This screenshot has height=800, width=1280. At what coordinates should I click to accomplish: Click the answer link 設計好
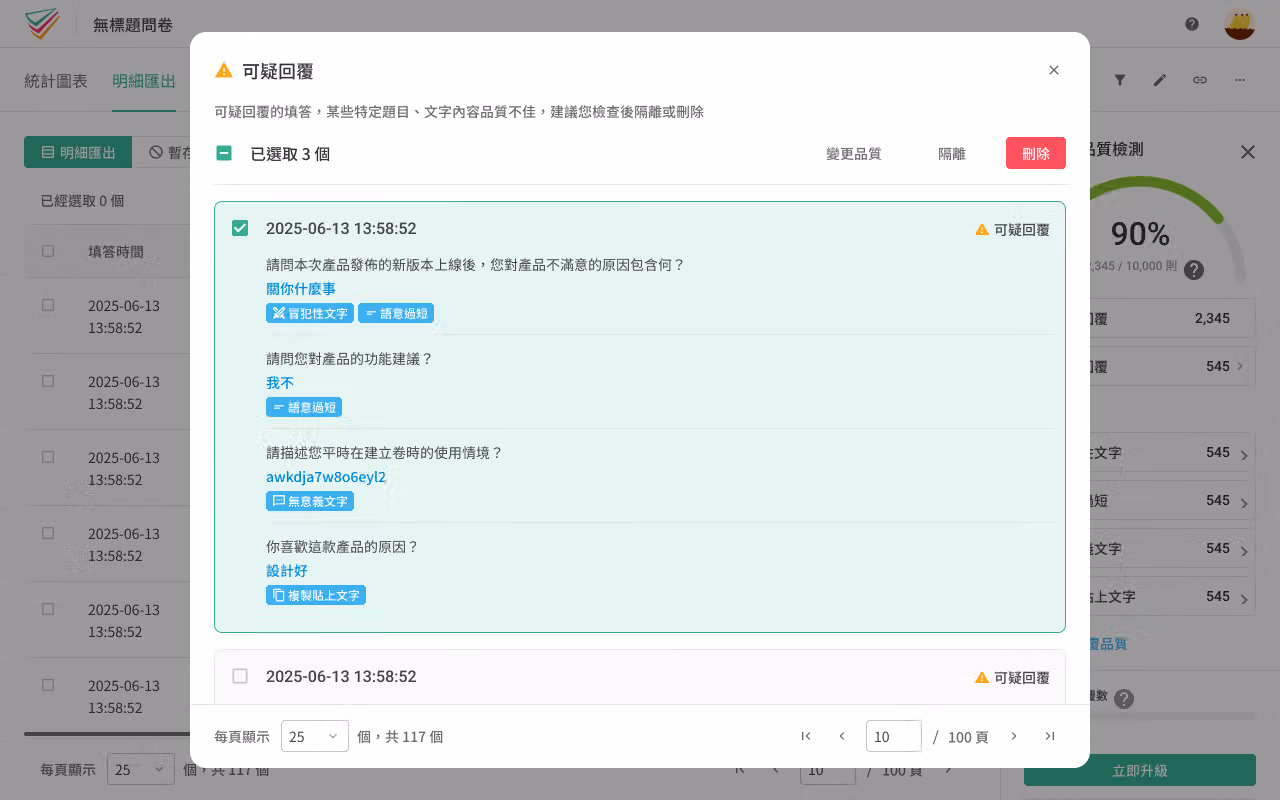[287, 571]
